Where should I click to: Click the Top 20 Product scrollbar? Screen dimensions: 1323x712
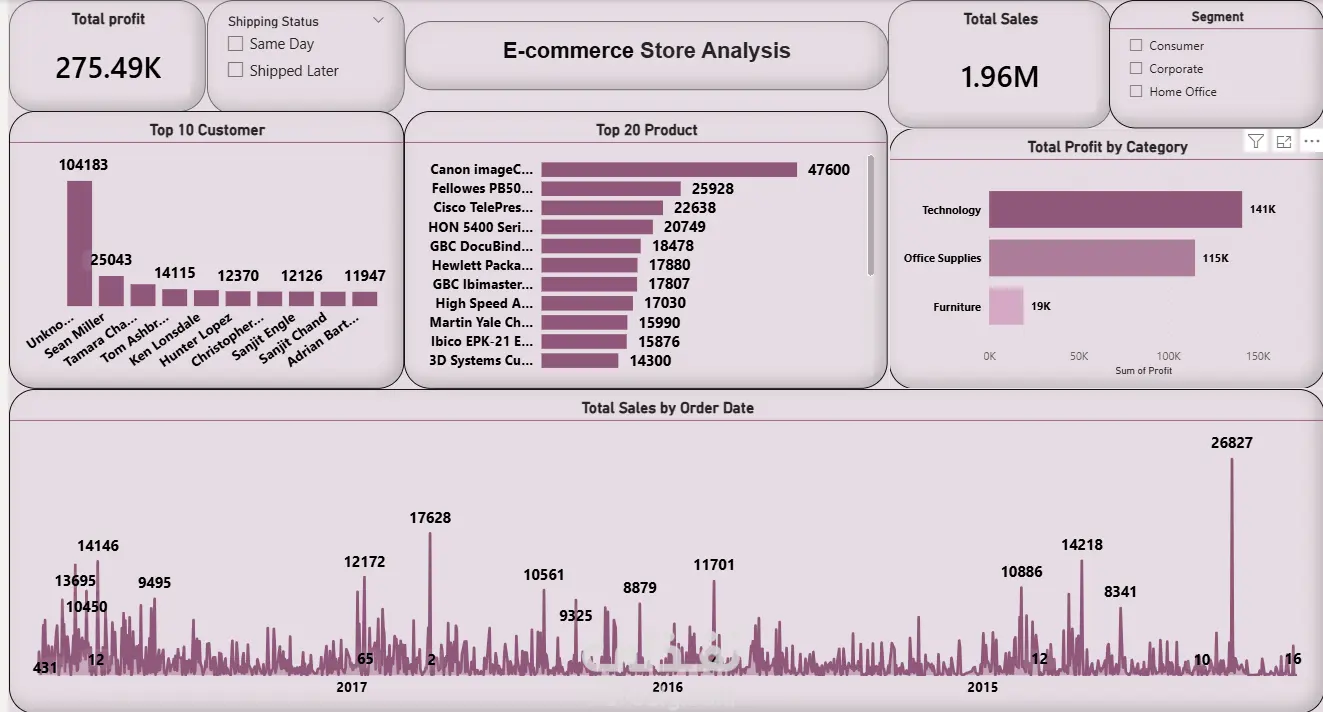870,215
